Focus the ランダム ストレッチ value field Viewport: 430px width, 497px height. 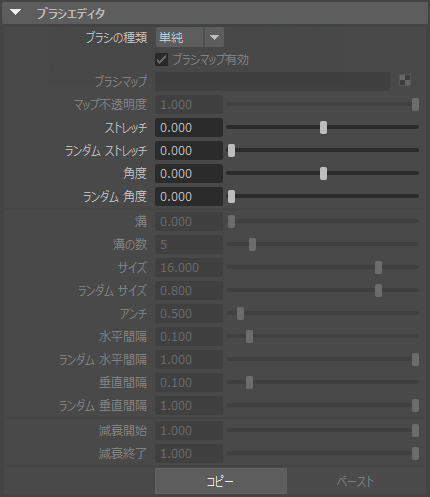(189, 150)
